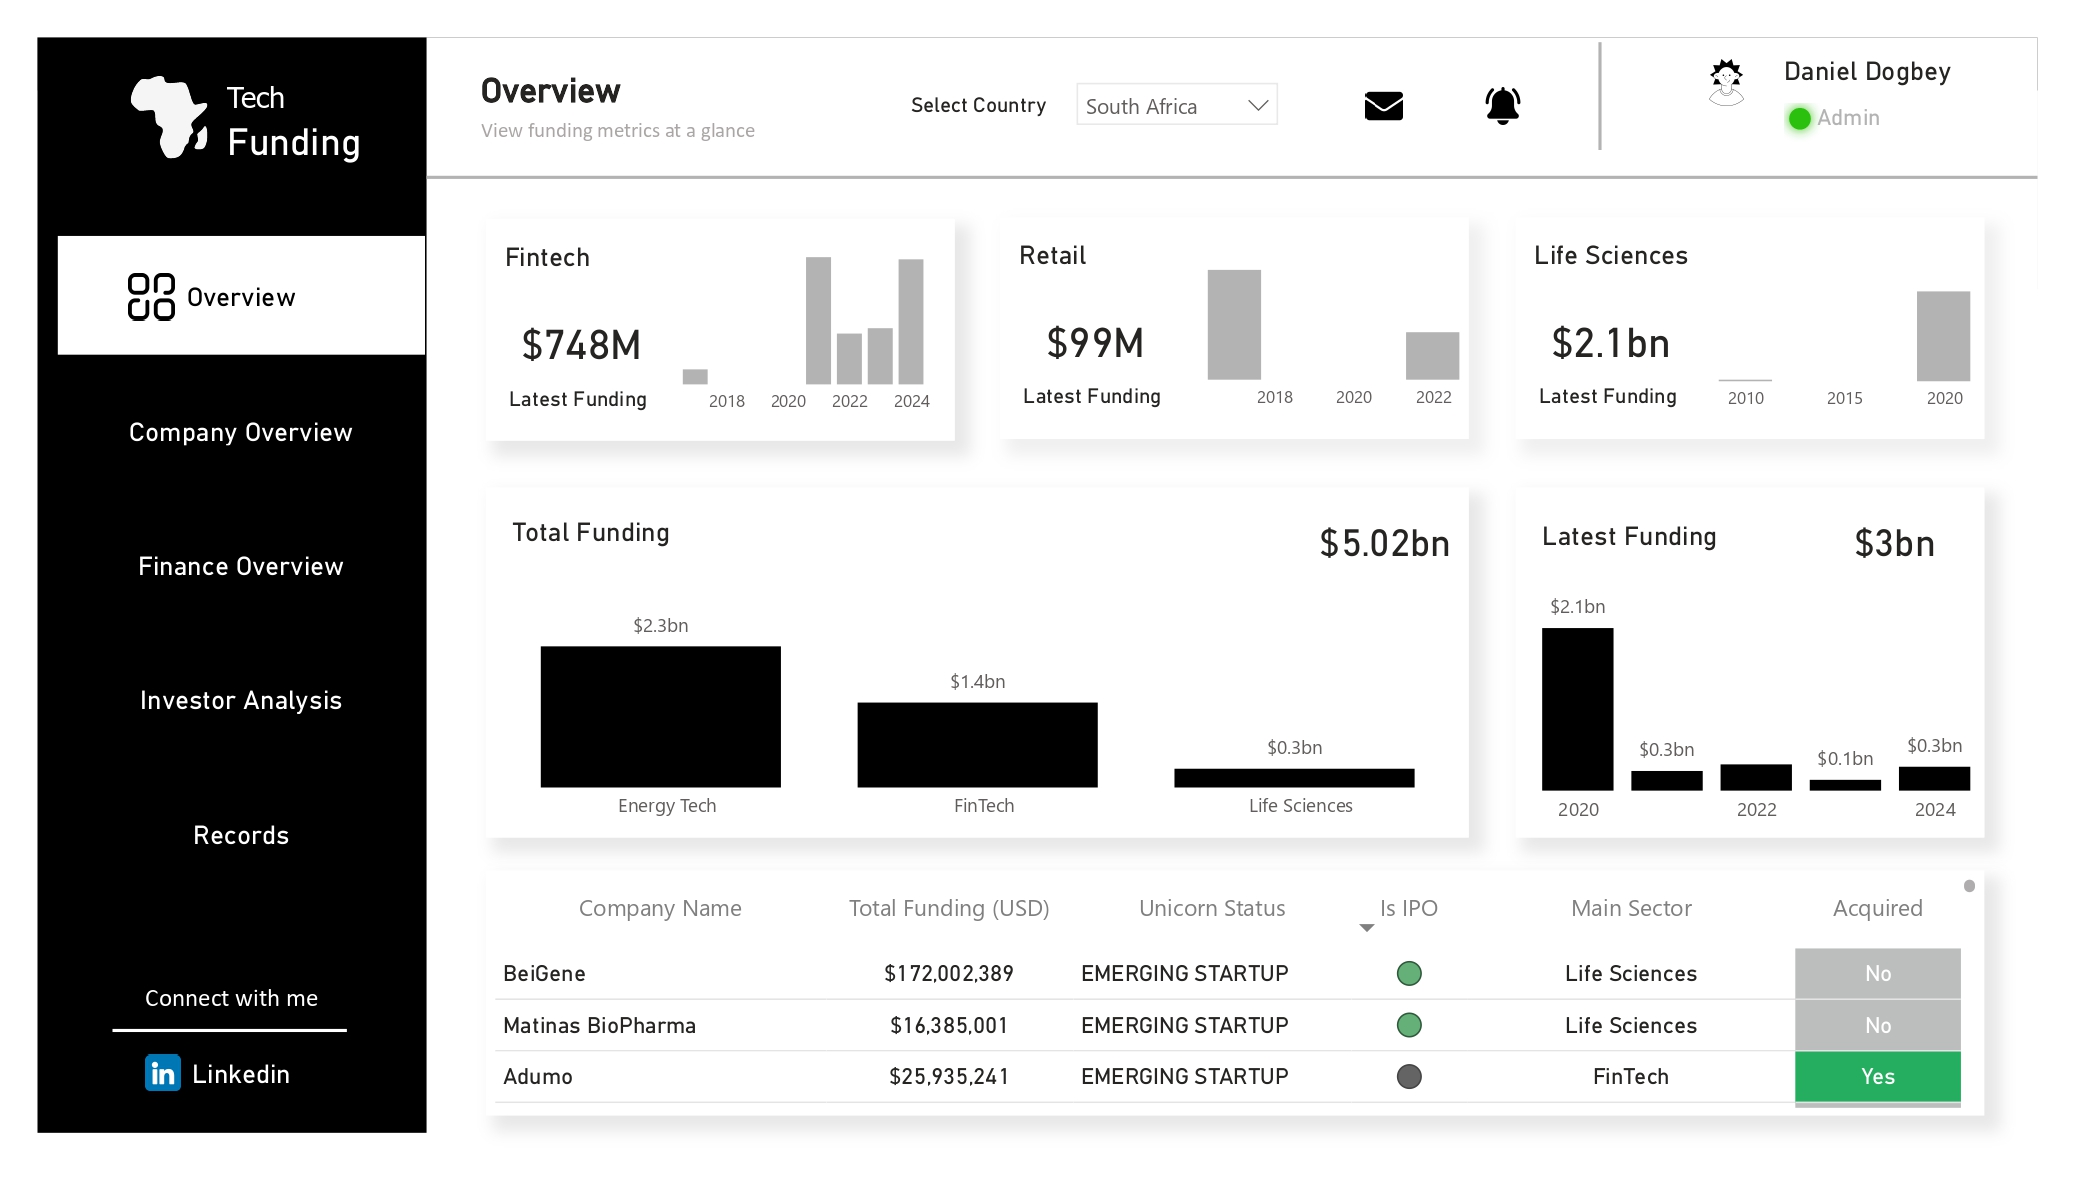Click the Unicorn Status column header
This screenshot has height=1200, width=2075.
1212,908
